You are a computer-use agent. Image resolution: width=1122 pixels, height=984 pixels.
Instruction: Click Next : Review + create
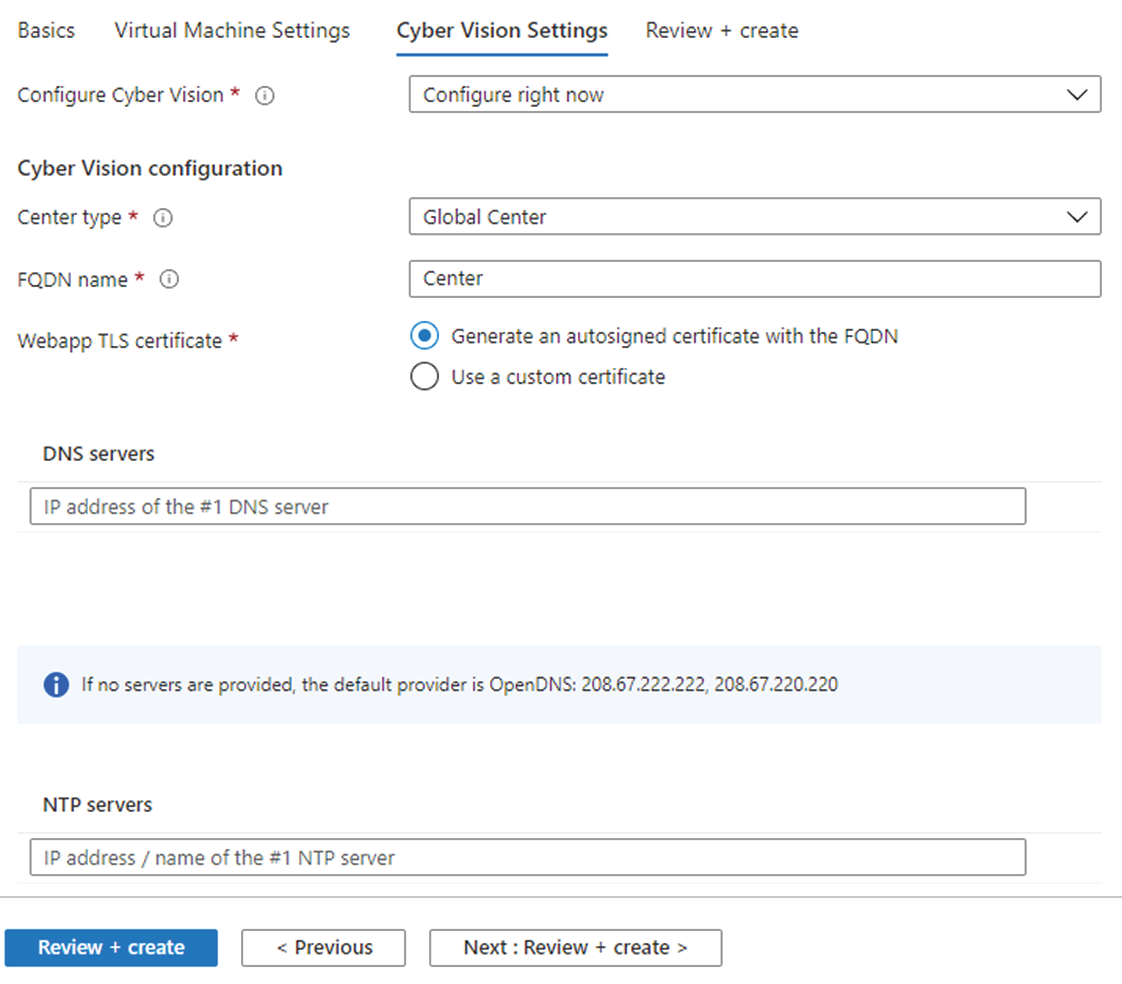pyautogui.click(x=575, y=947)
